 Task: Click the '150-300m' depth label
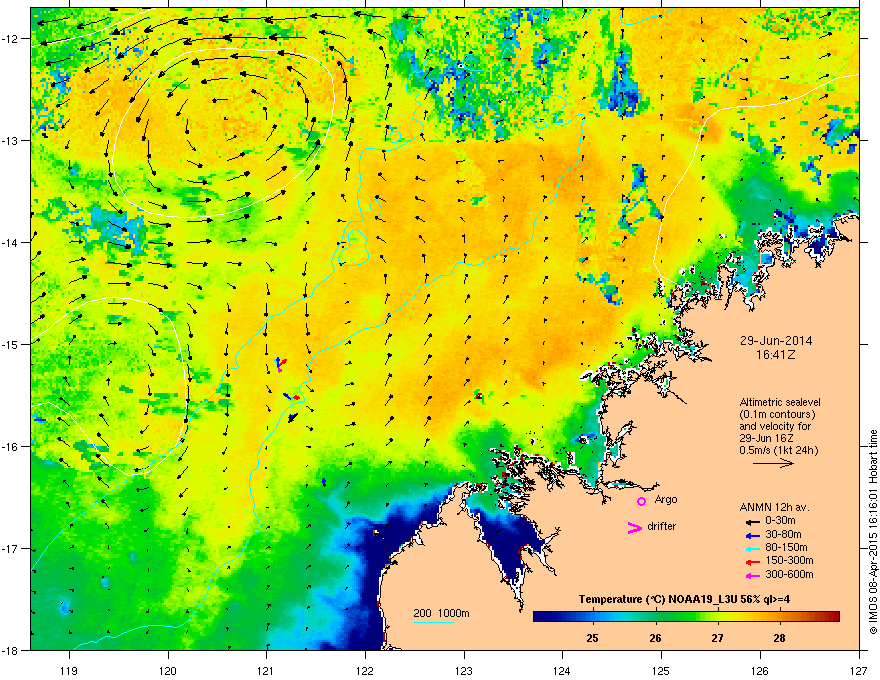[789, 560]
